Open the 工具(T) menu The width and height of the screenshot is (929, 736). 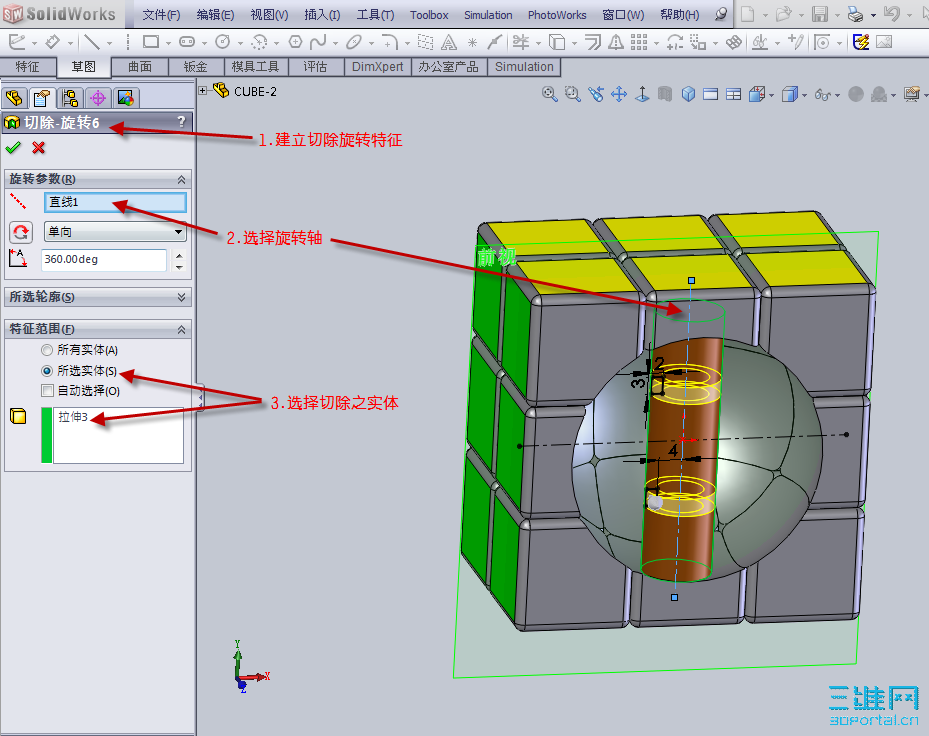coord(375,15)
